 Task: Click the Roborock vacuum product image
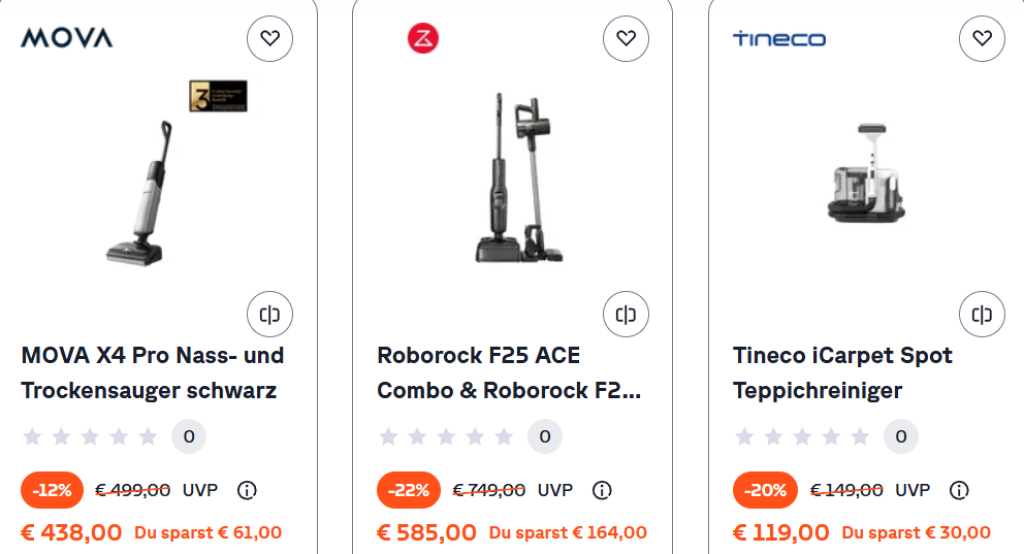(x=512, y=180)
